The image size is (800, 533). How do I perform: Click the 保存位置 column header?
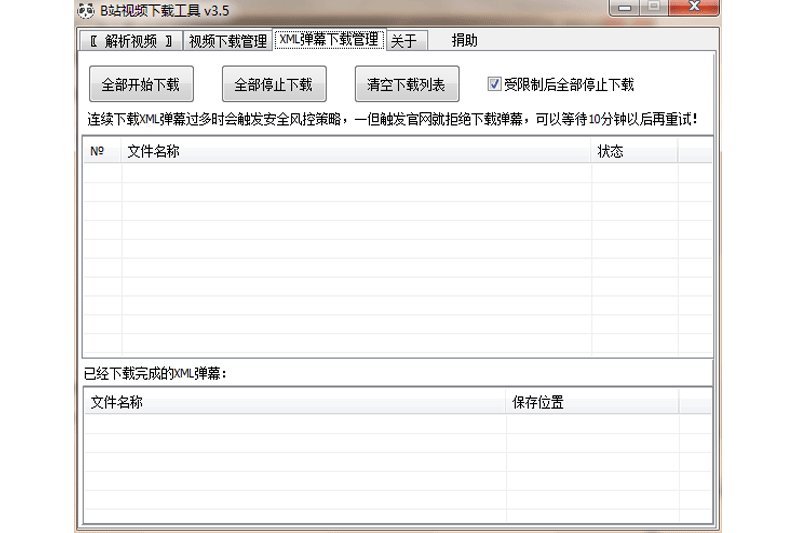click(592, 402)
